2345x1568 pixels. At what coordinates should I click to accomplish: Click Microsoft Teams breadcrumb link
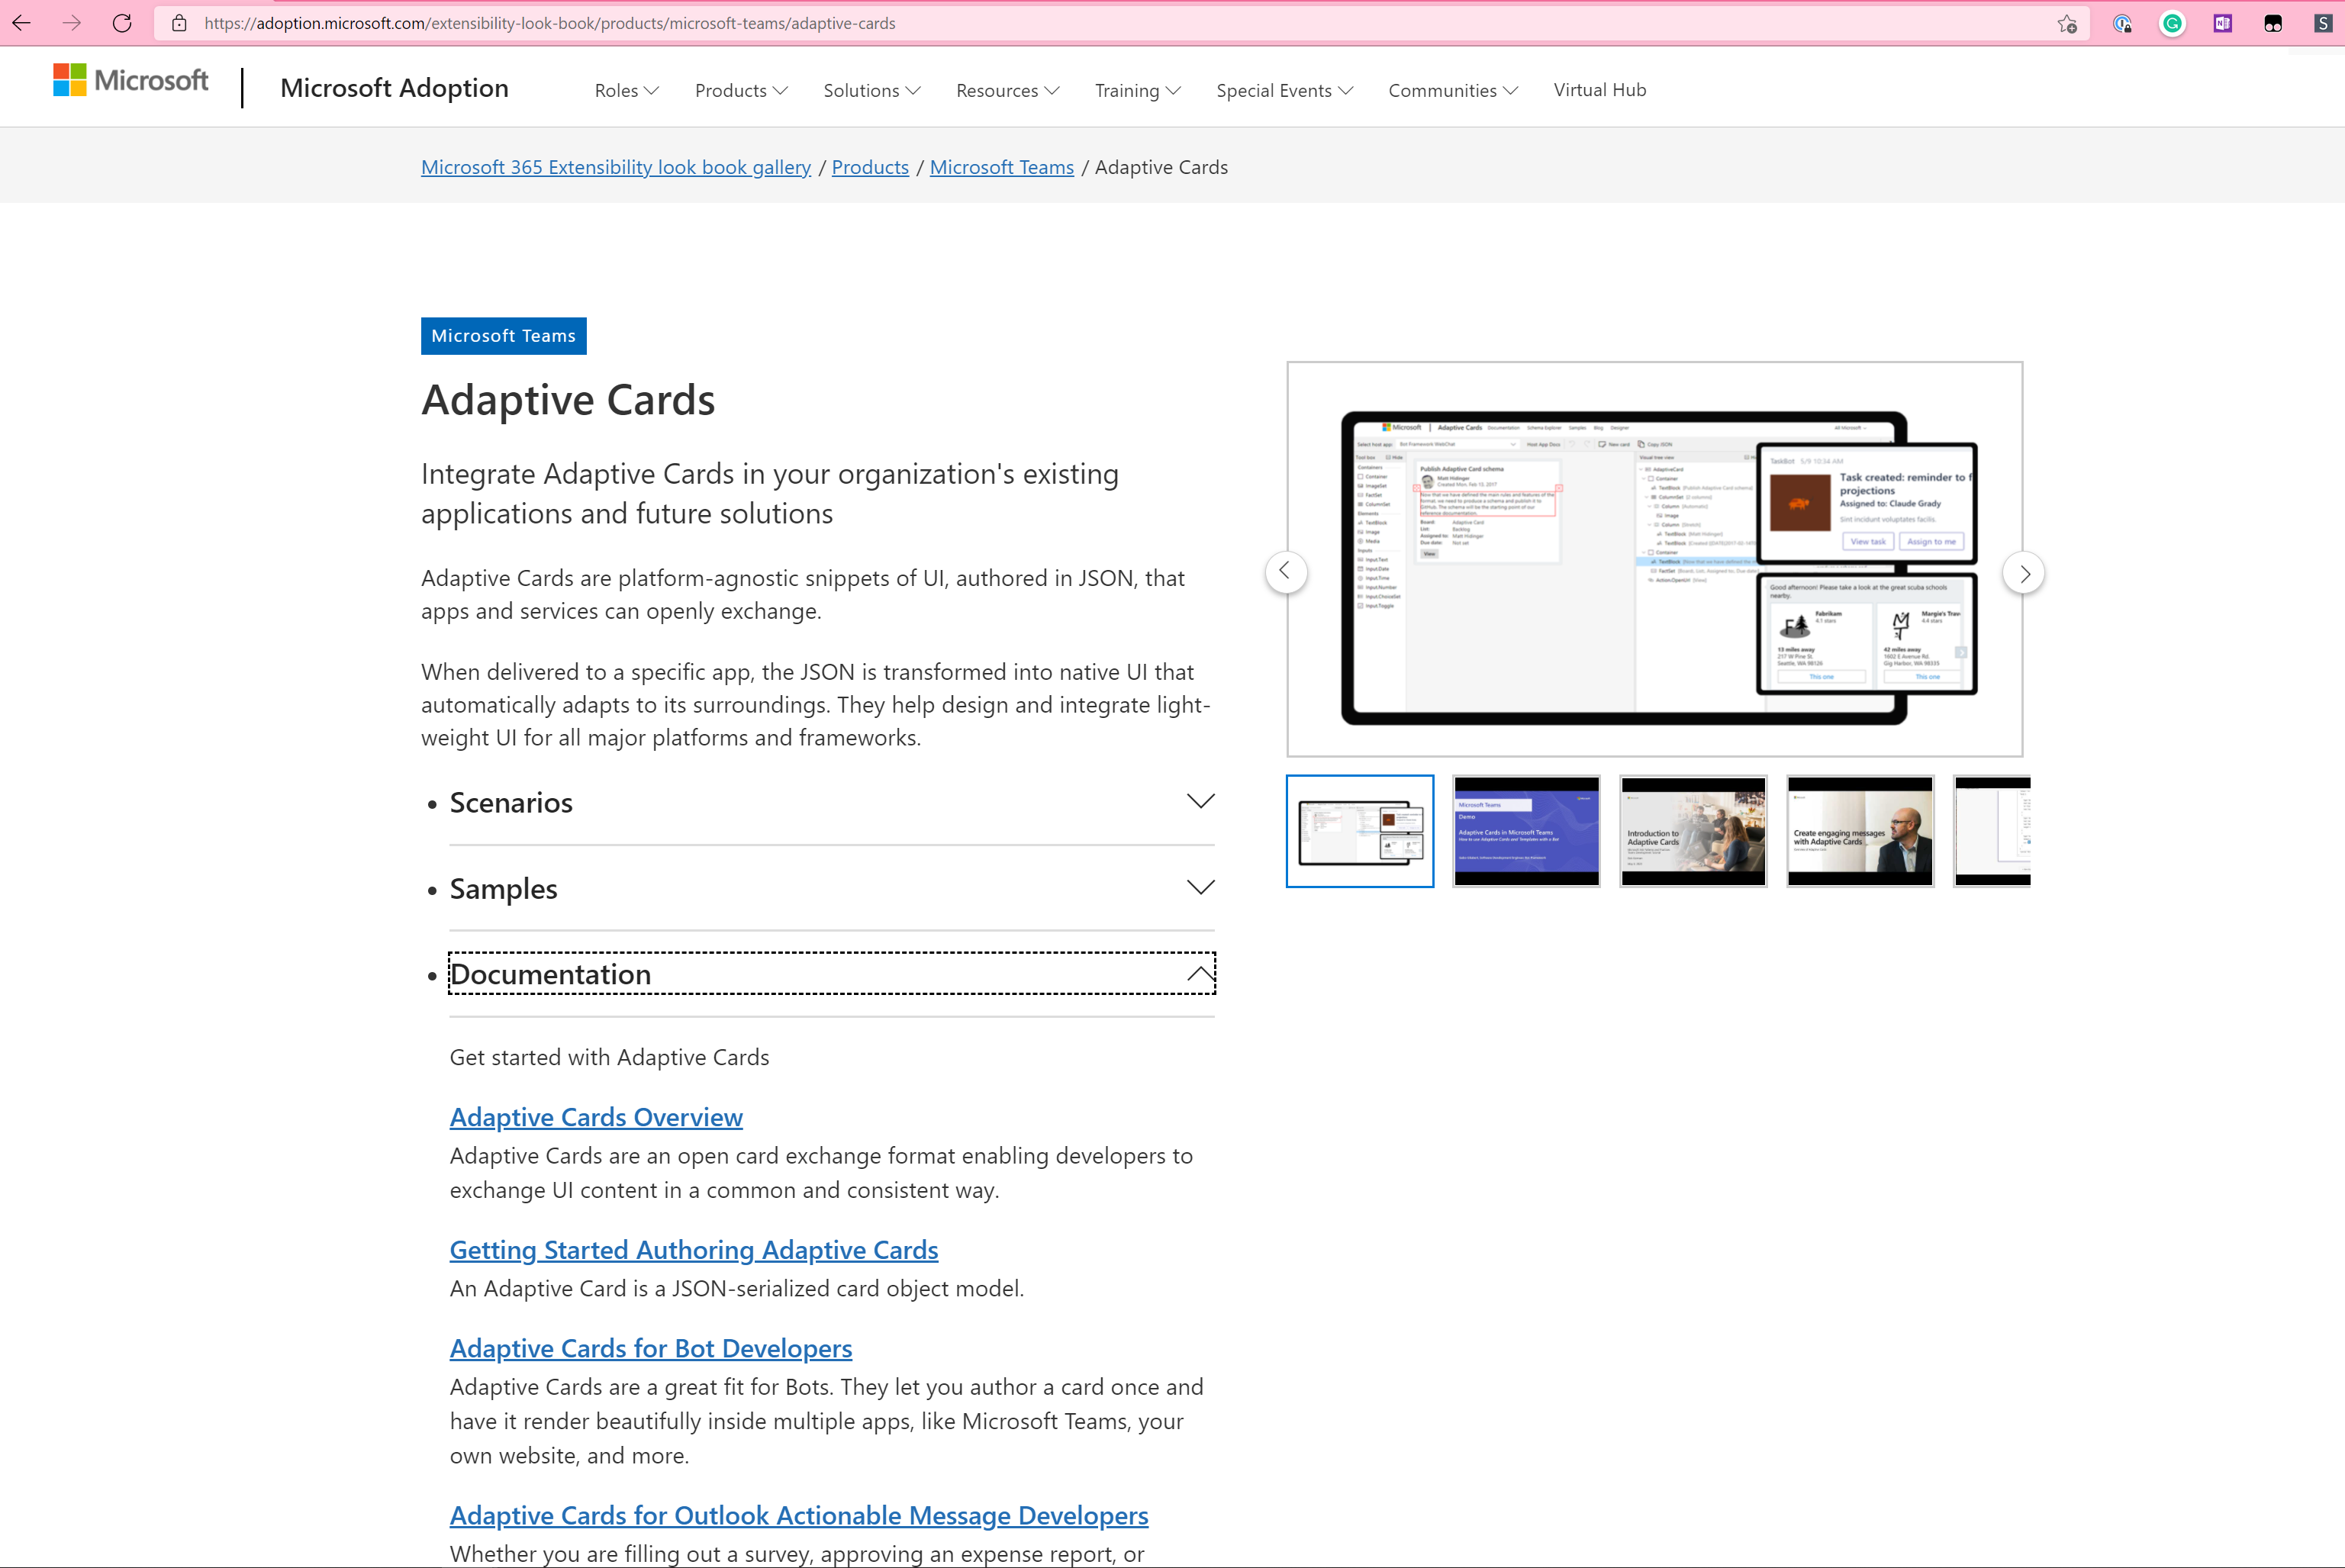pos(1001,167)
